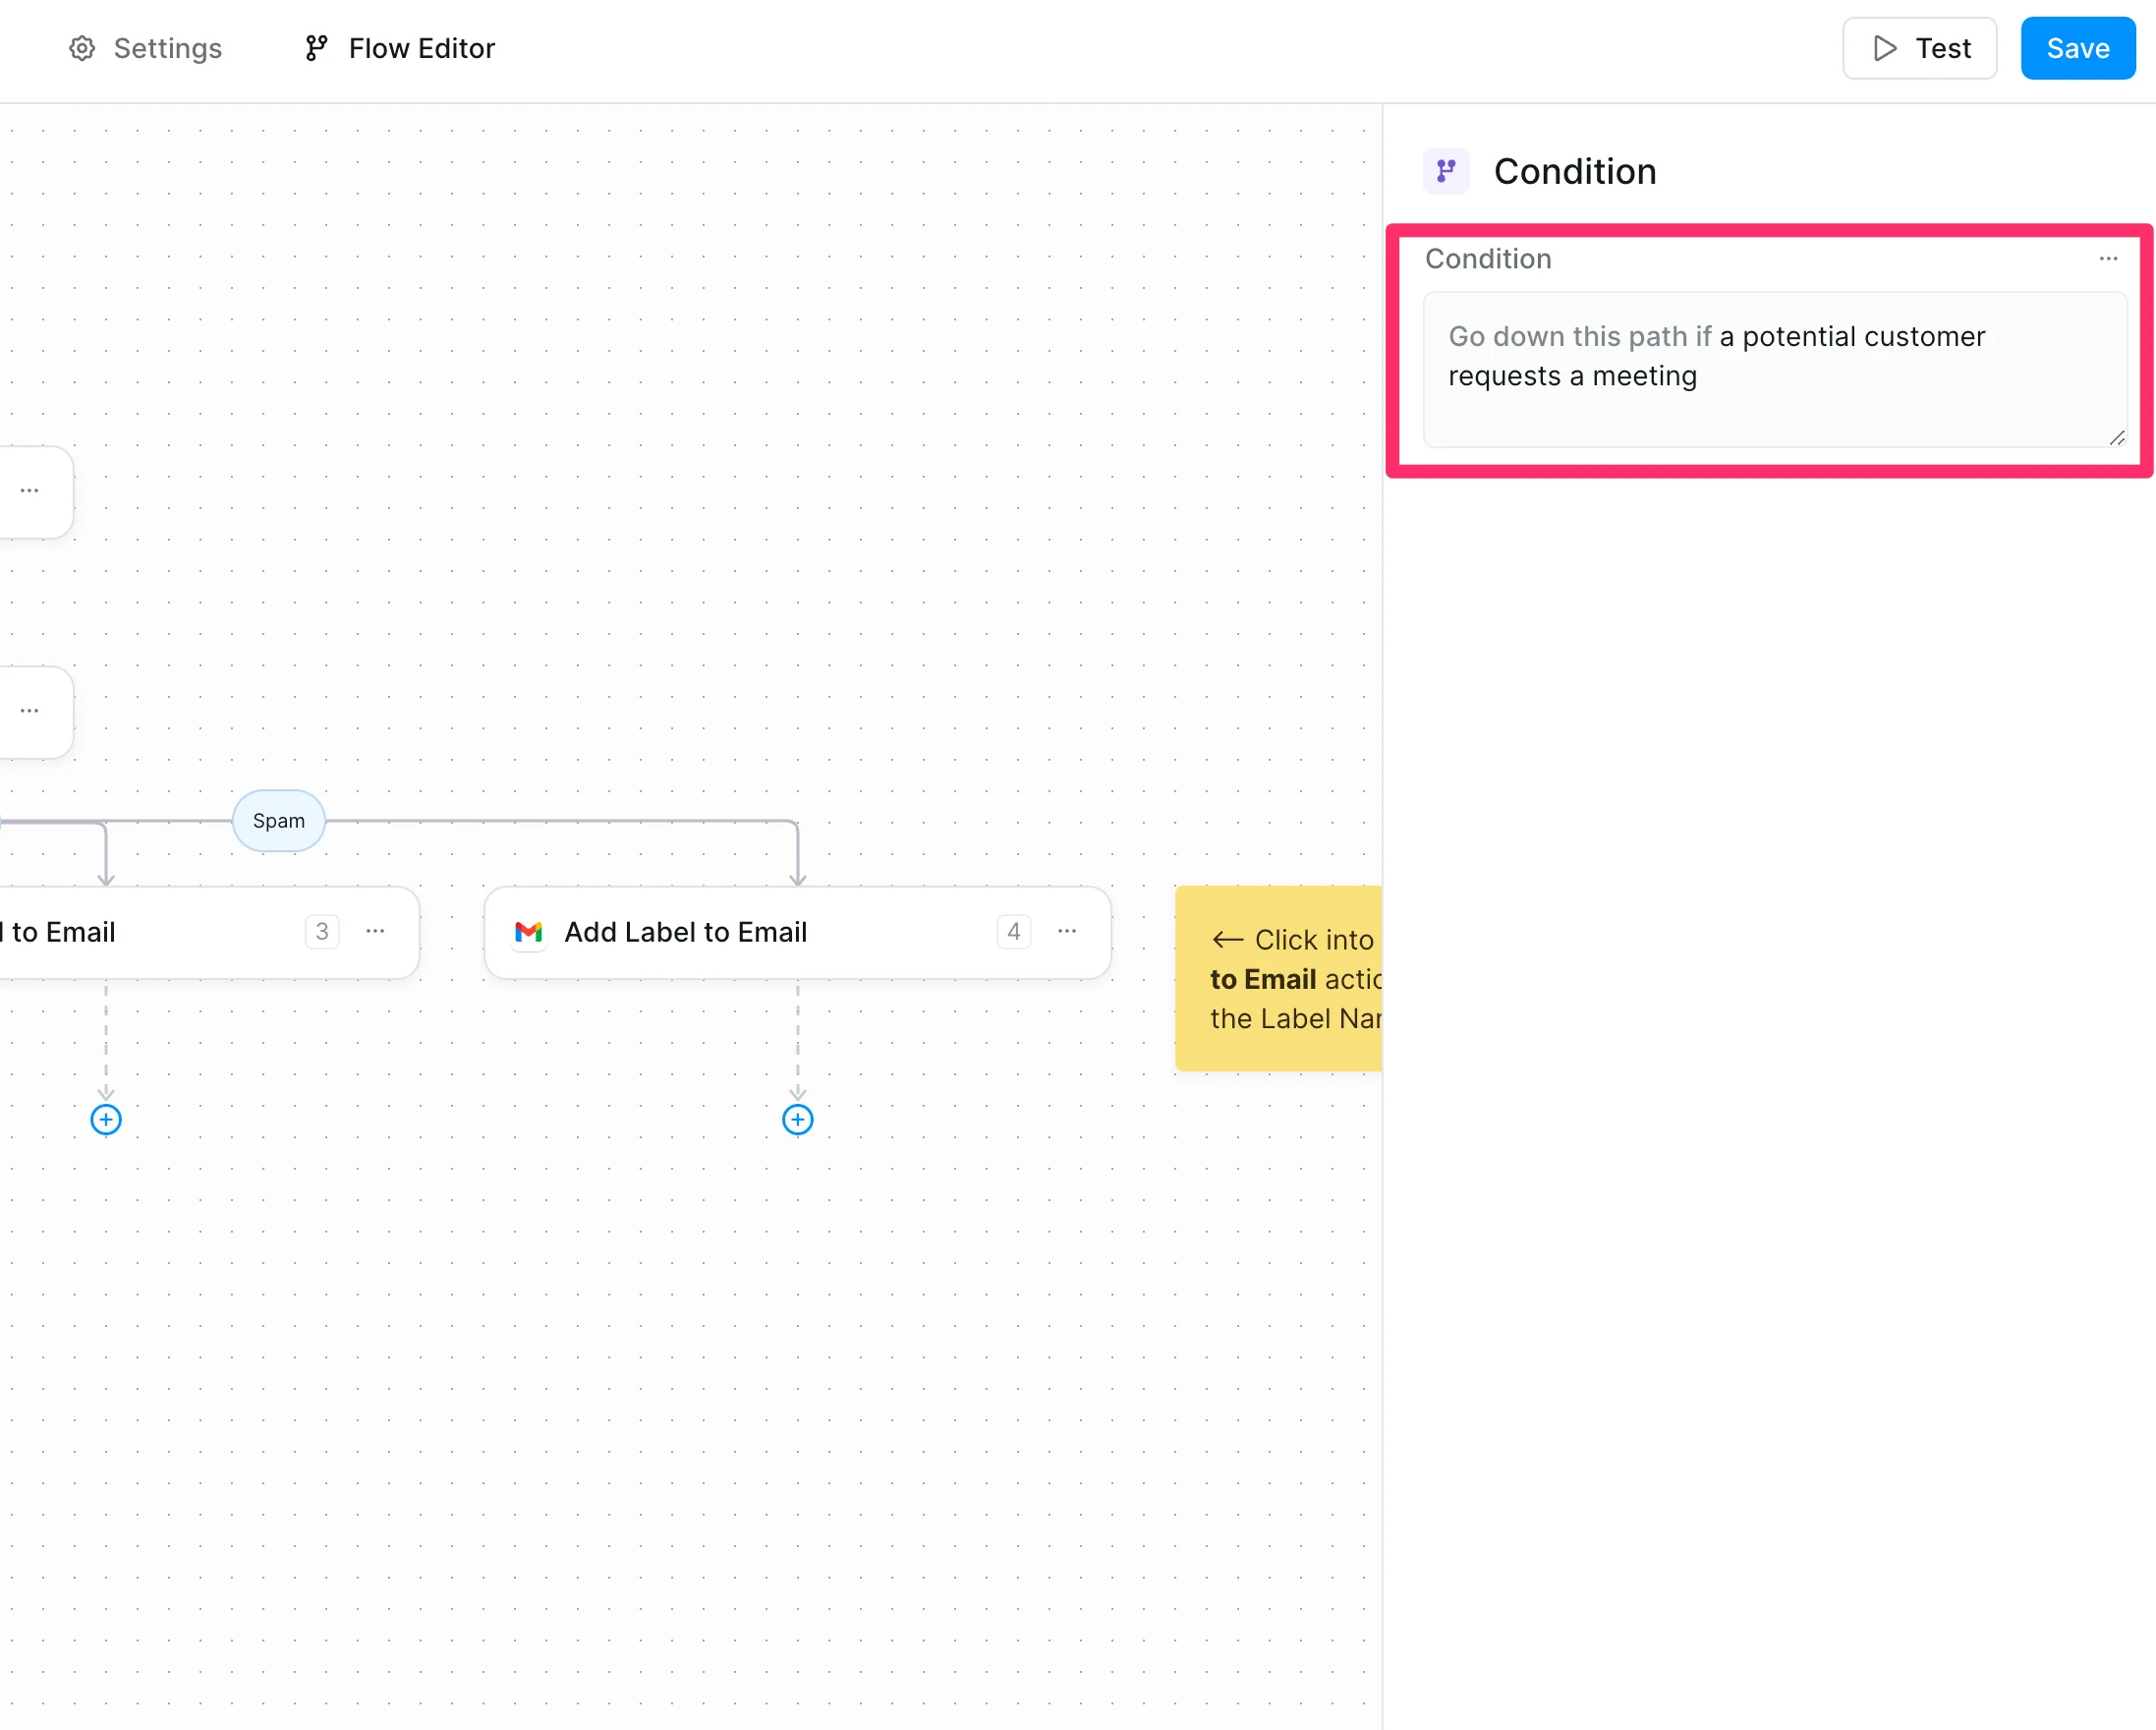Click the Flow Editor branch icon
This screenshot has height=1730, width=2156.
[x=316, y=48]
